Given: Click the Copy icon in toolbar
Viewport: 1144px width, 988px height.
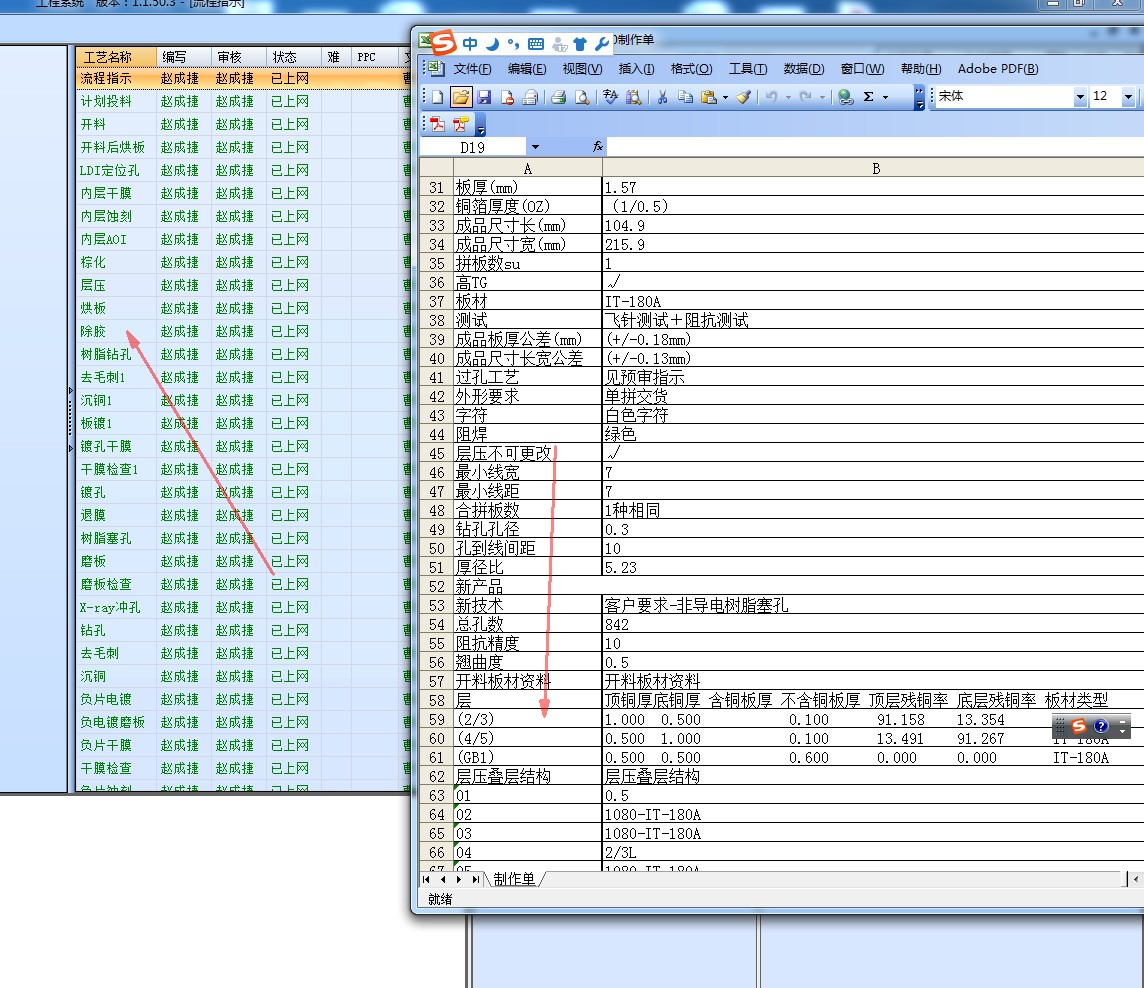Looking at the screenshot, I should click(685, 96).
